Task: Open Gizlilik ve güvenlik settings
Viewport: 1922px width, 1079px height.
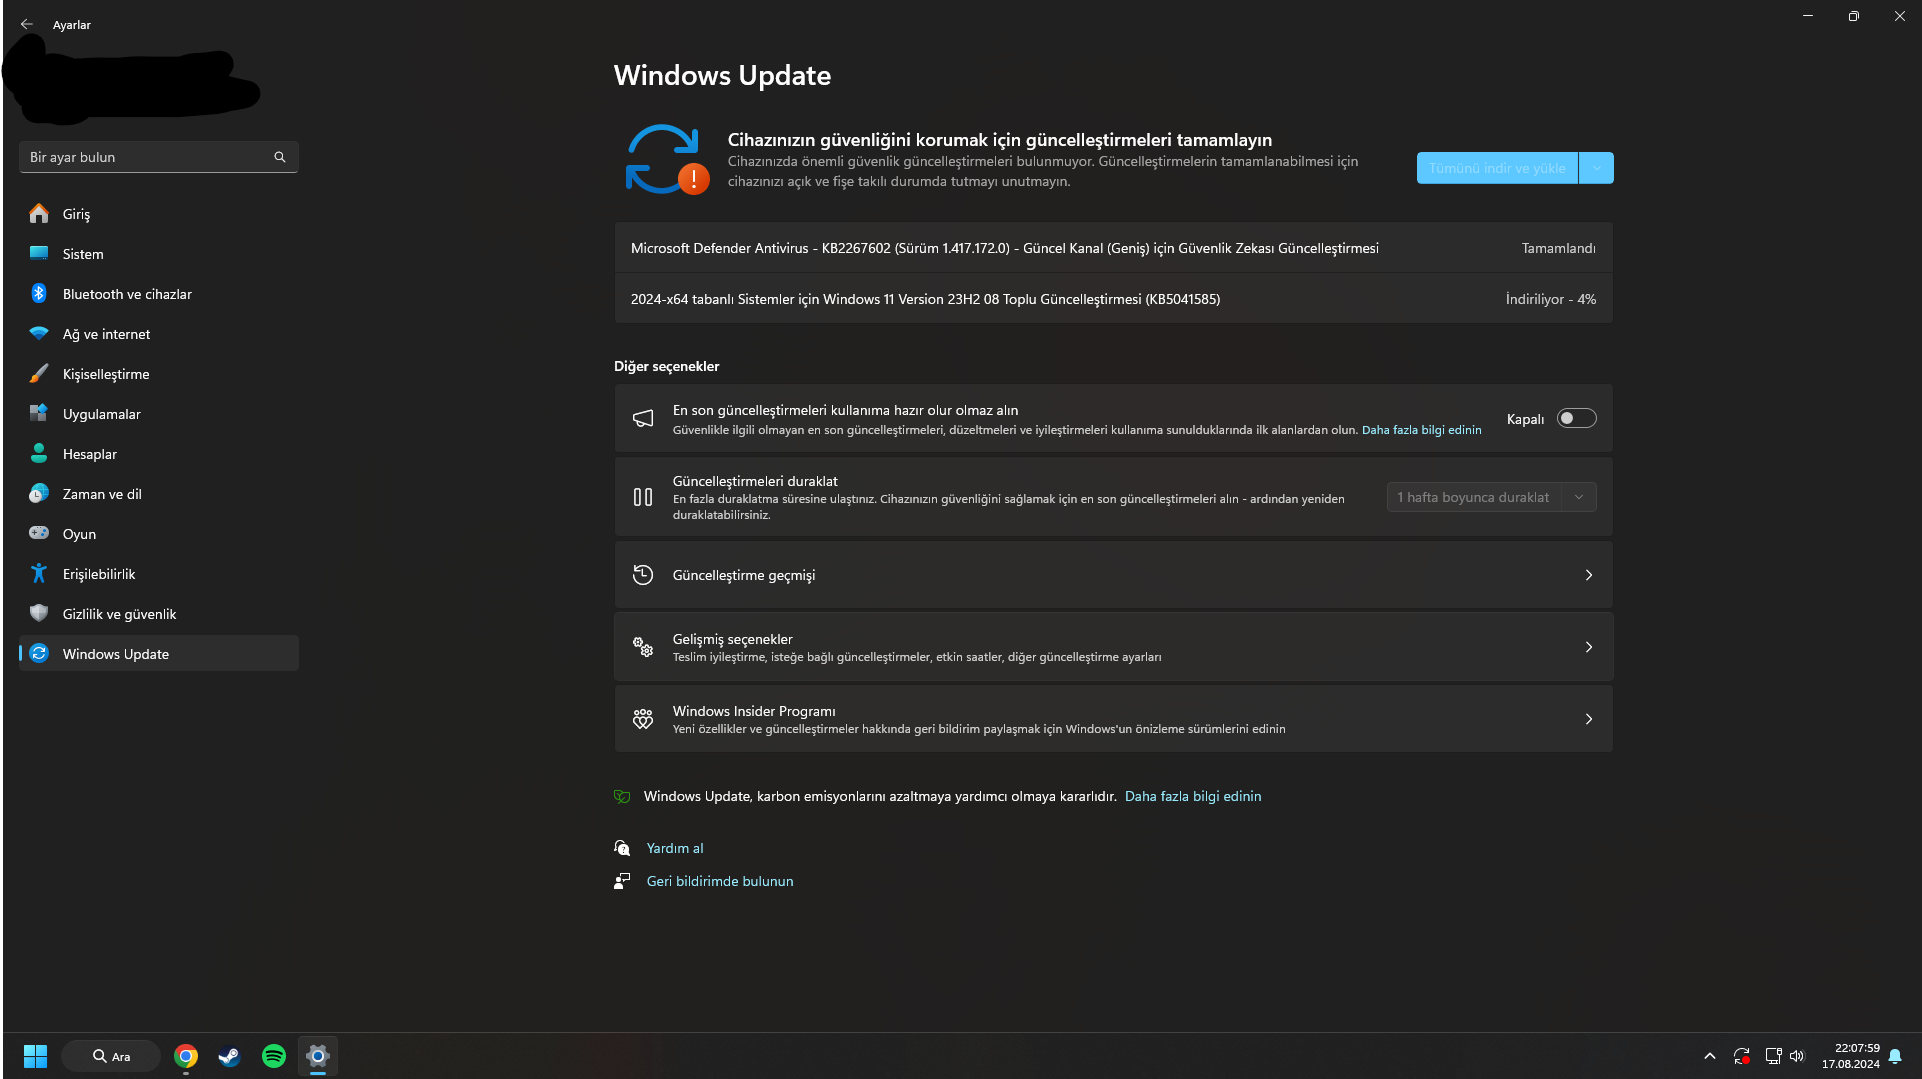Action: pyautogui.click(x=159, y=613)
